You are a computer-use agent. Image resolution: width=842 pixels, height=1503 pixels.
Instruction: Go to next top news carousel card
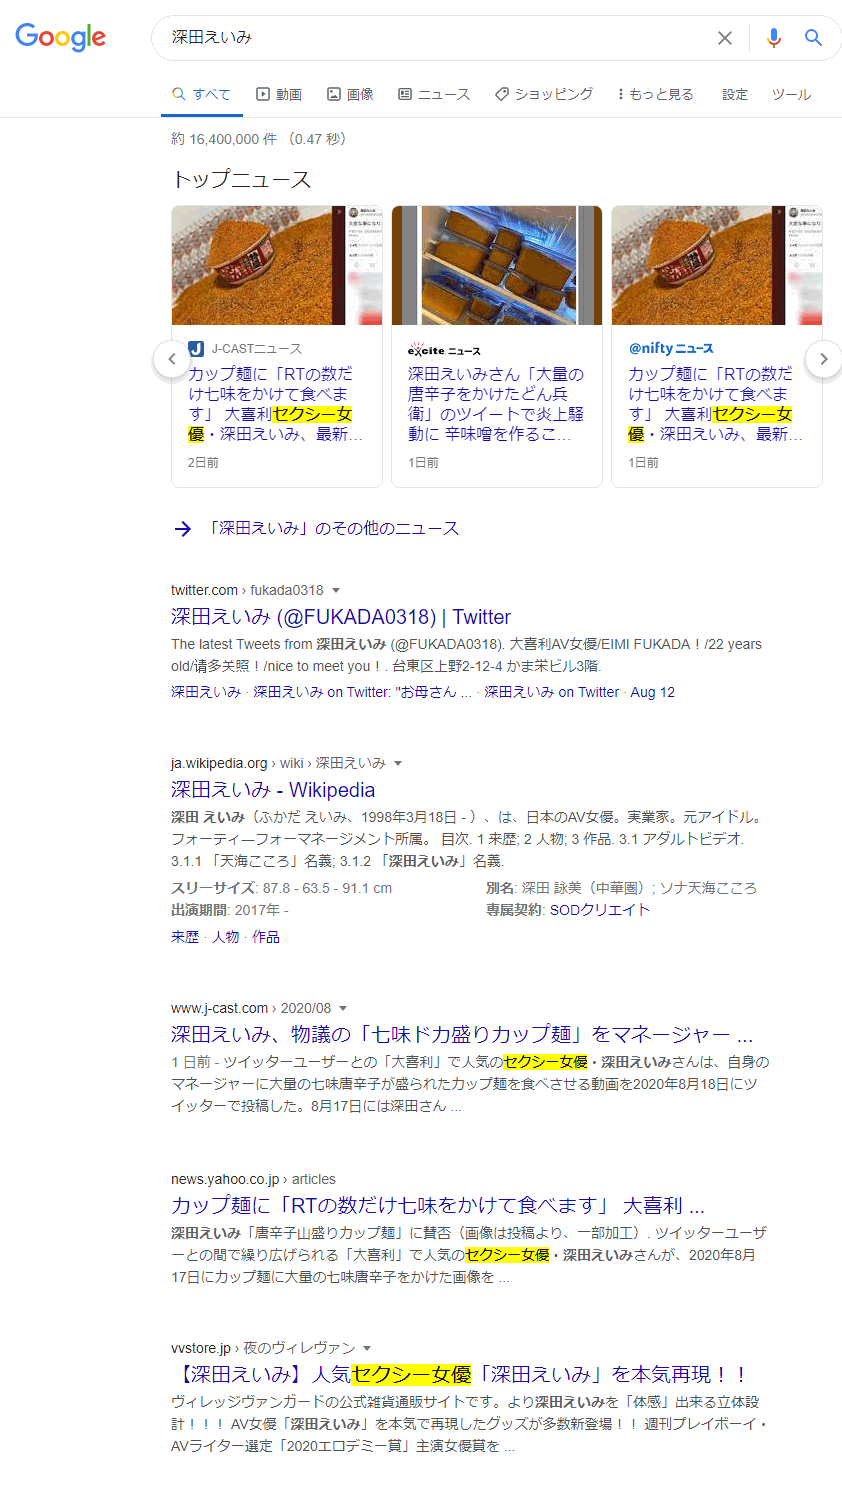point(823,359)
